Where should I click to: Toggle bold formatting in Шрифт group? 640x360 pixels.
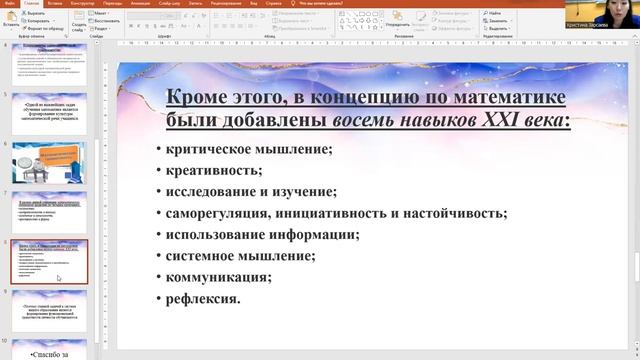[x=131, y=26]
